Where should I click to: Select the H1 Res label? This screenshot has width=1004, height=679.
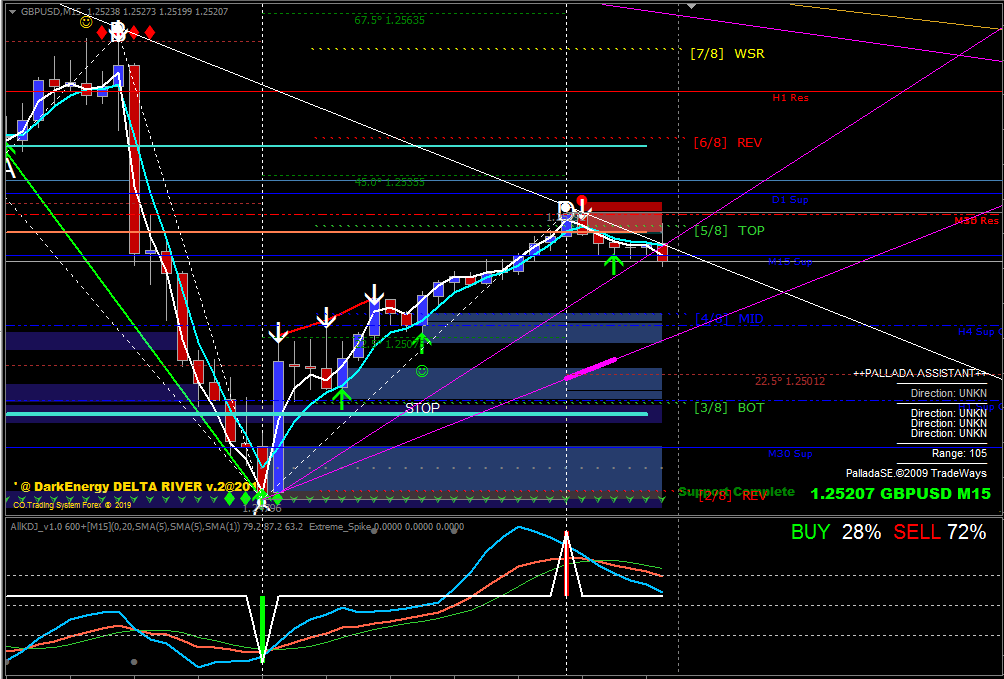[790, 98]
